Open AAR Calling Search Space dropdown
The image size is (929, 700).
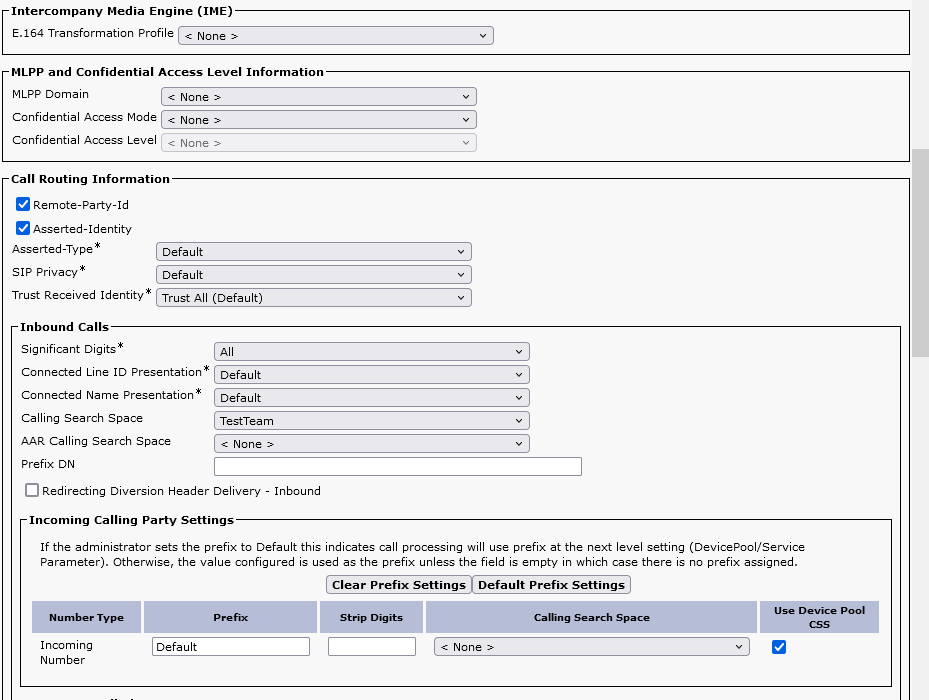click(x=371, y=444)
